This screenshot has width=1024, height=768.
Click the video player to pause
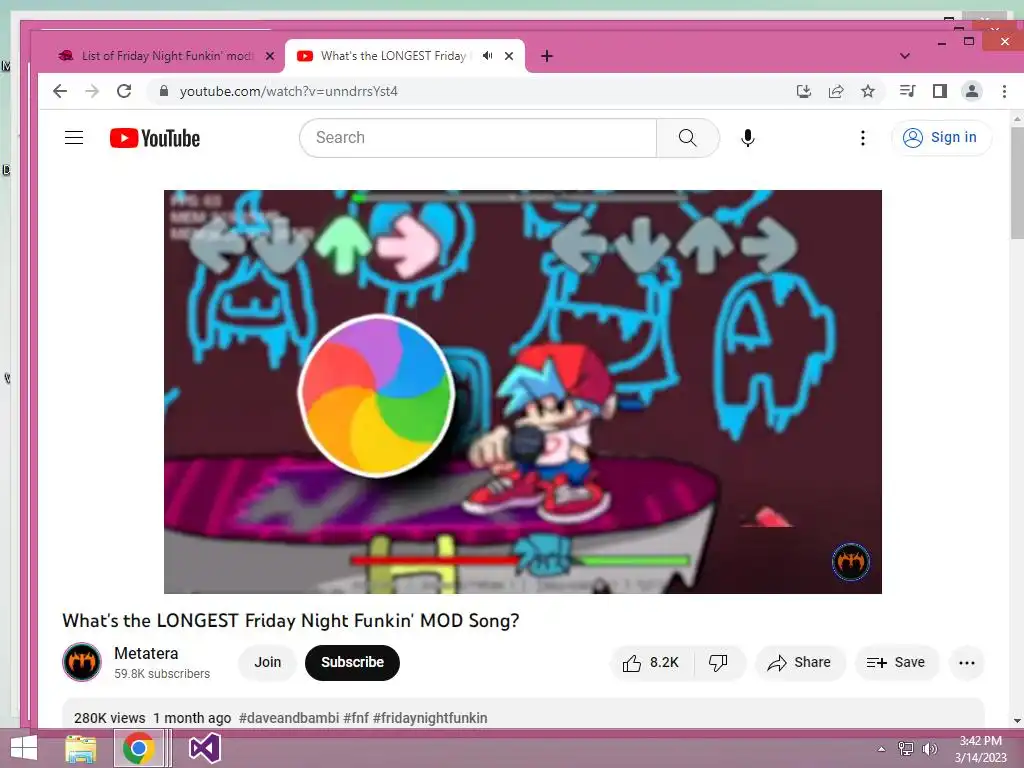point(522,392)
